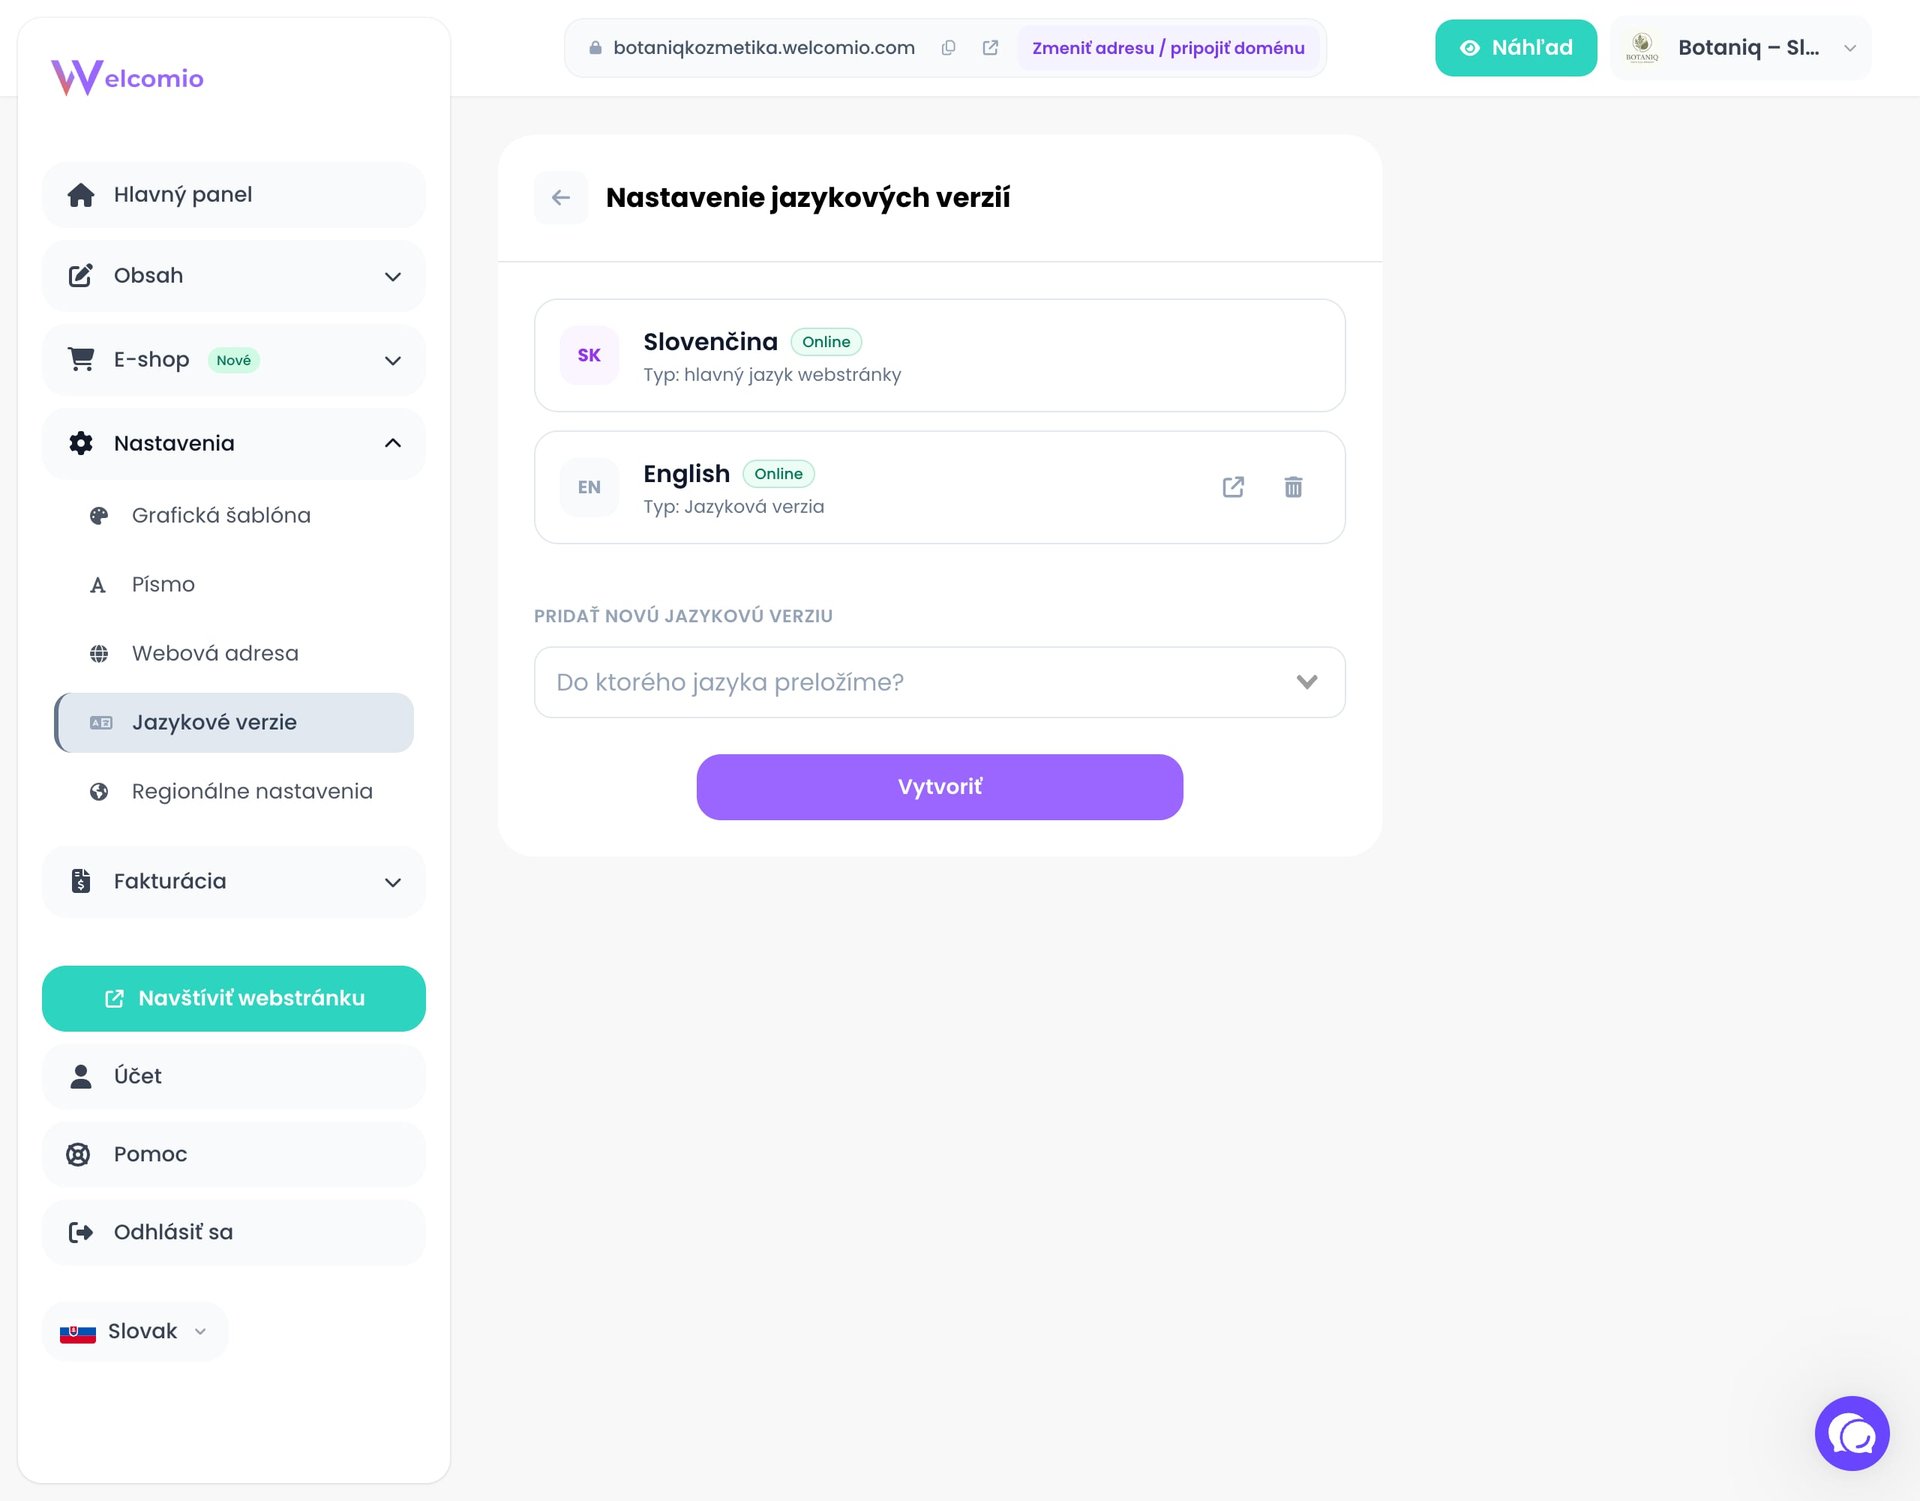Delete the English language version
This screenshot has height=1501, width=1920.
[1293, 487]
